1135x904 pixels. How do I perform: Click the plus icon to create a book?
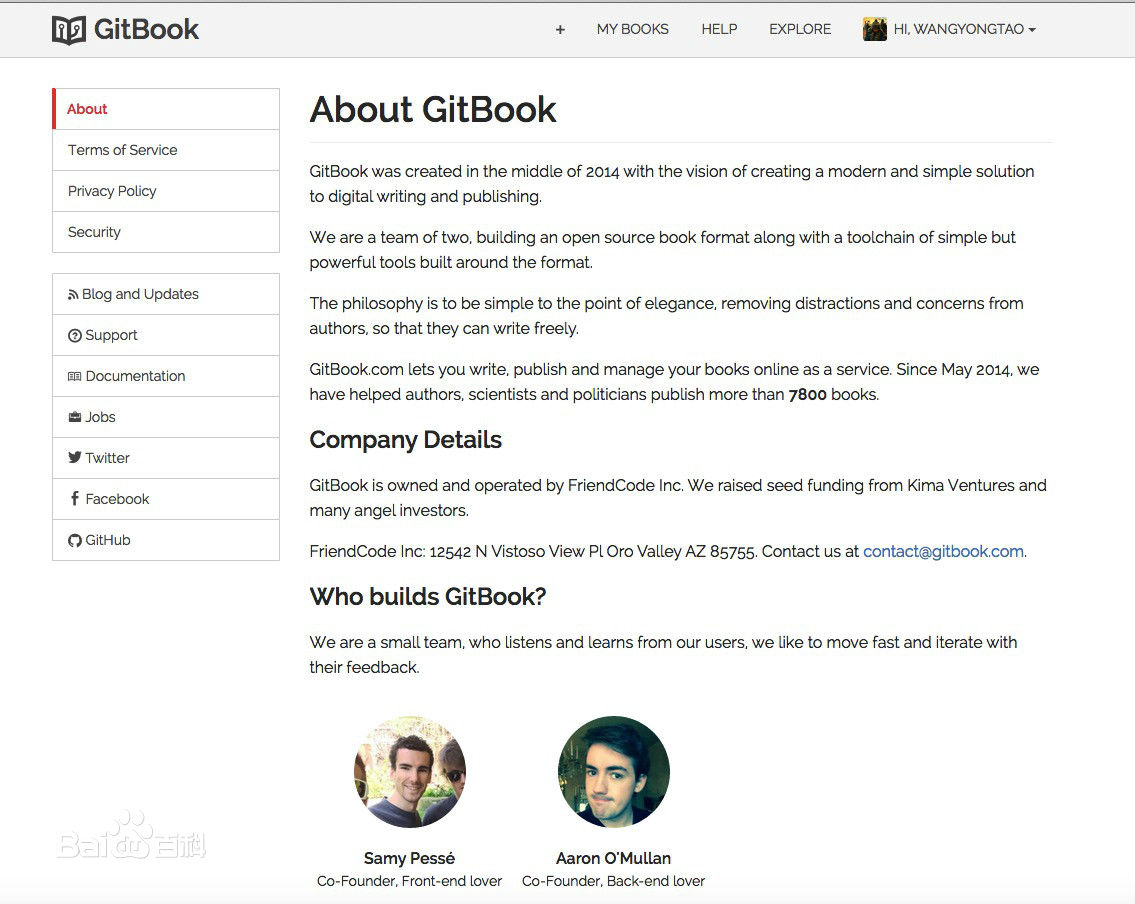click(560, 30)
